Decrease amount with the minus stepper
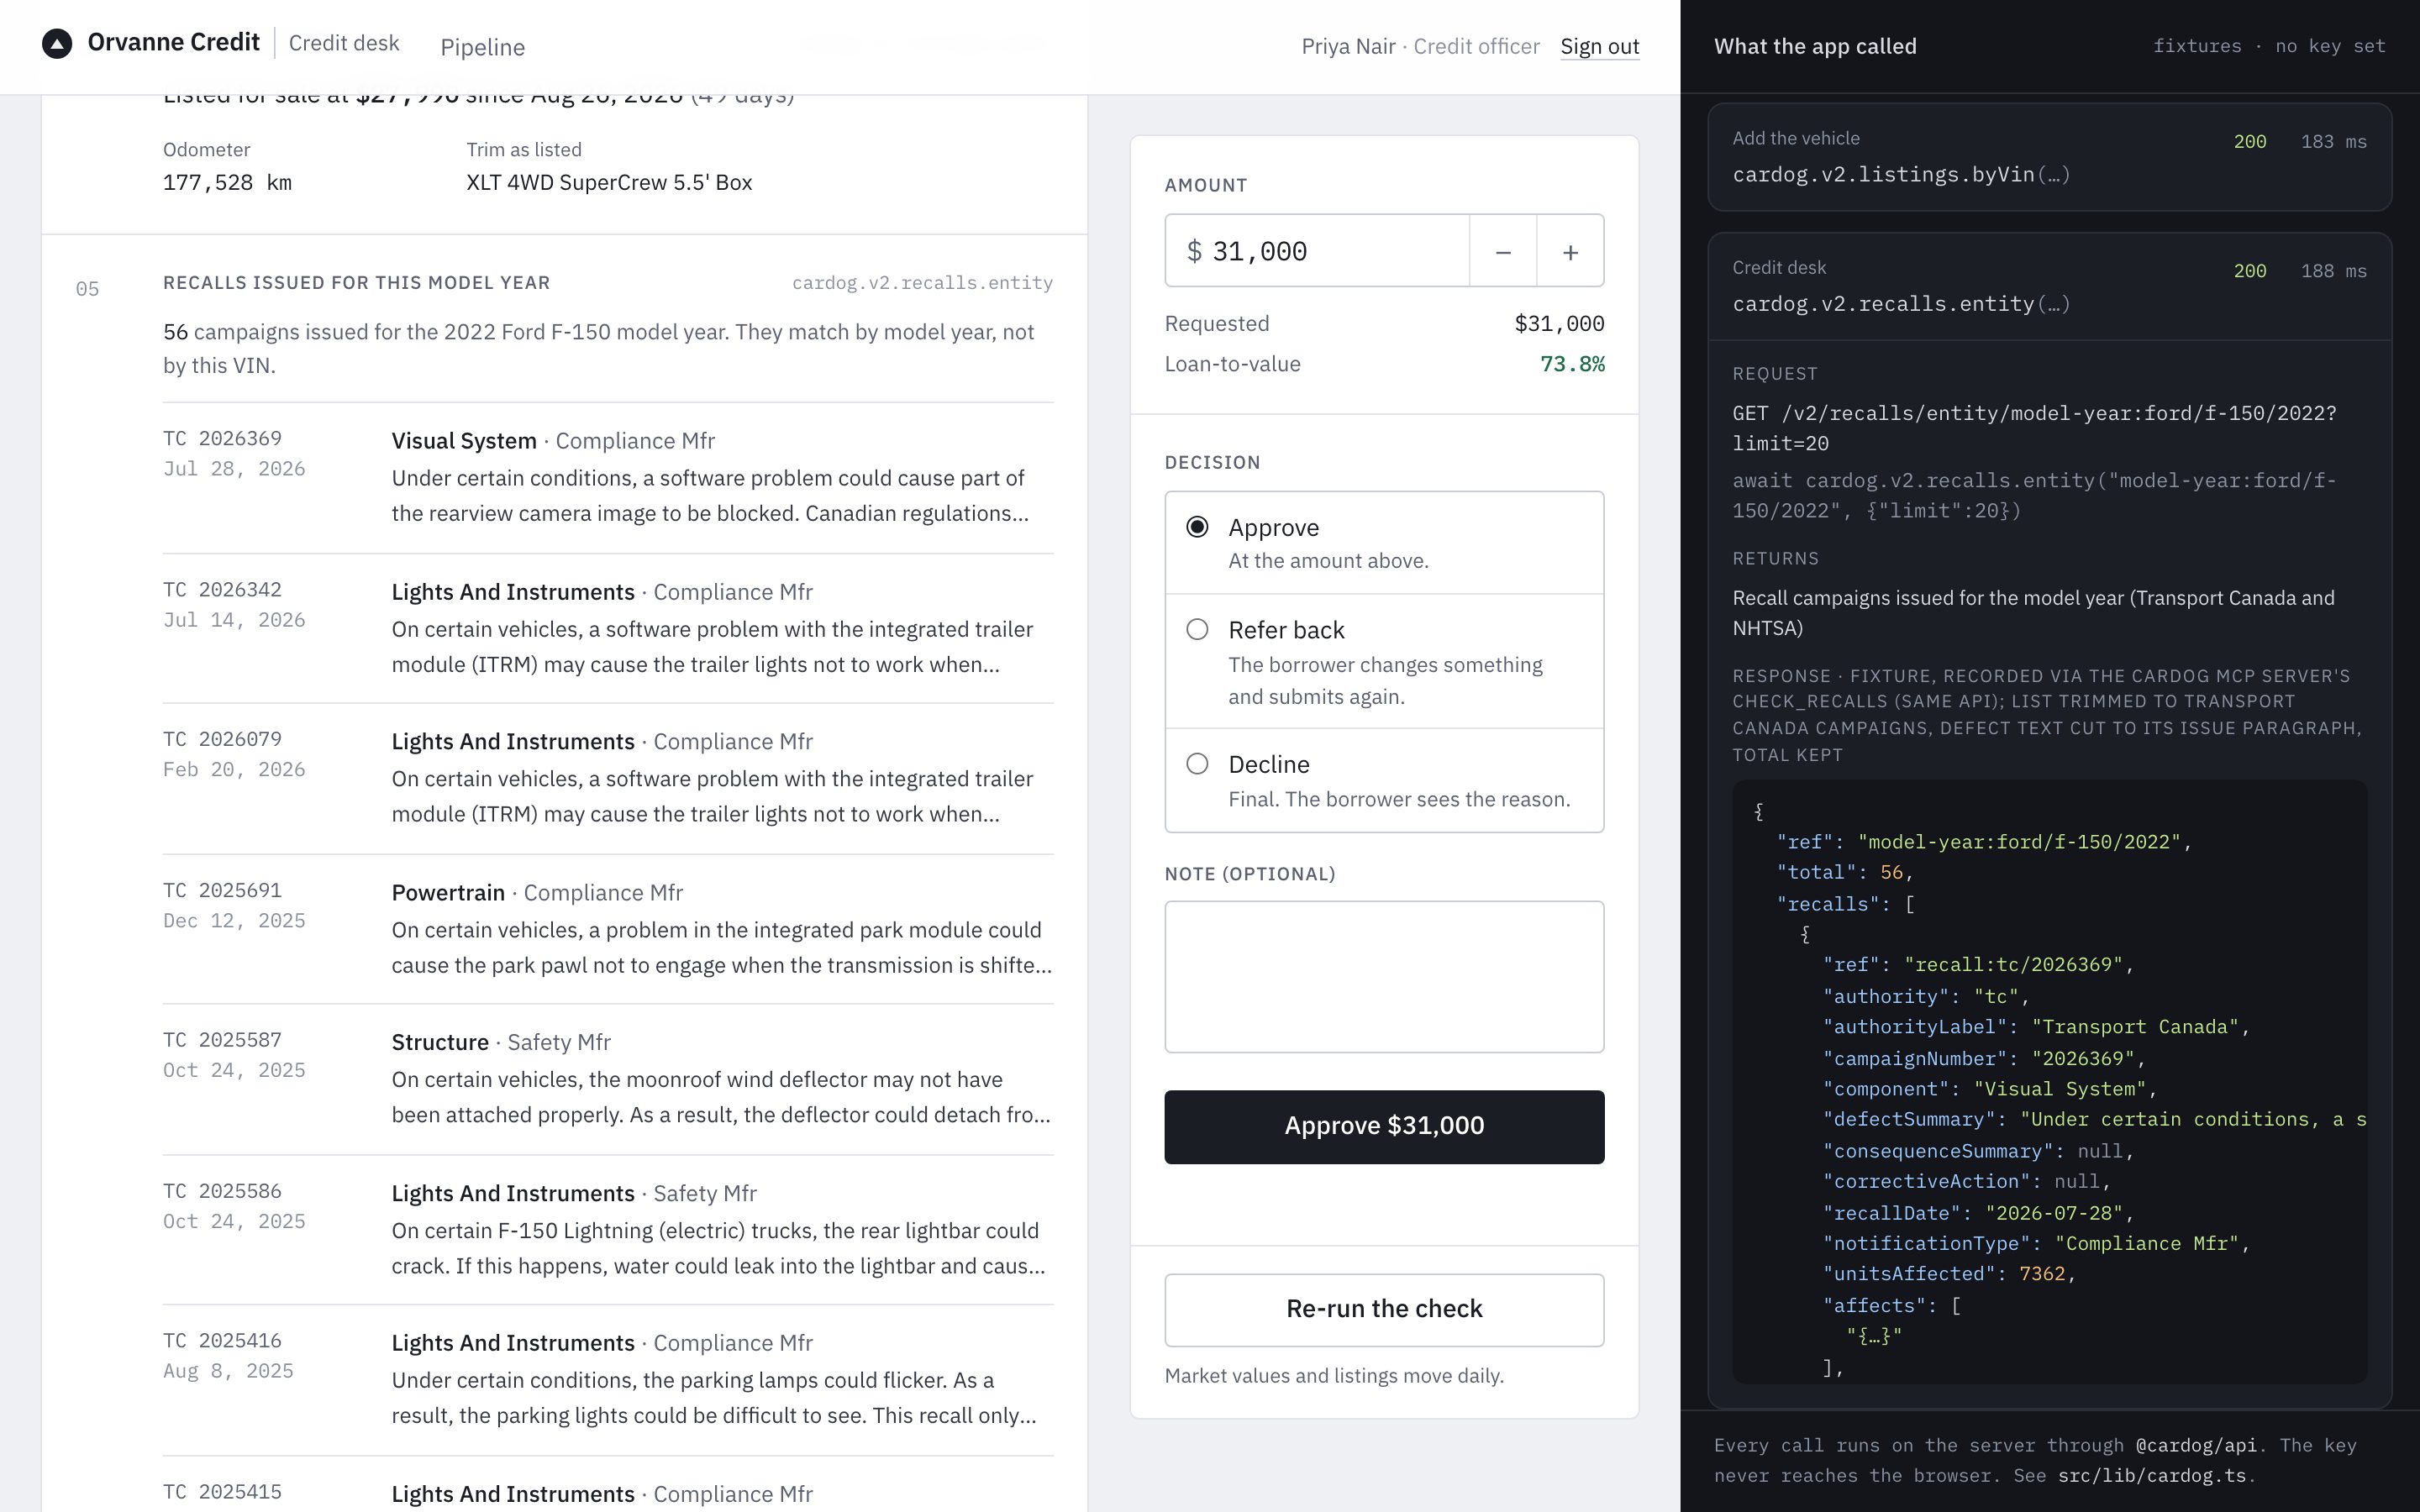Viewport: 2420px width, 1512px height. [x=1503, y=251]
